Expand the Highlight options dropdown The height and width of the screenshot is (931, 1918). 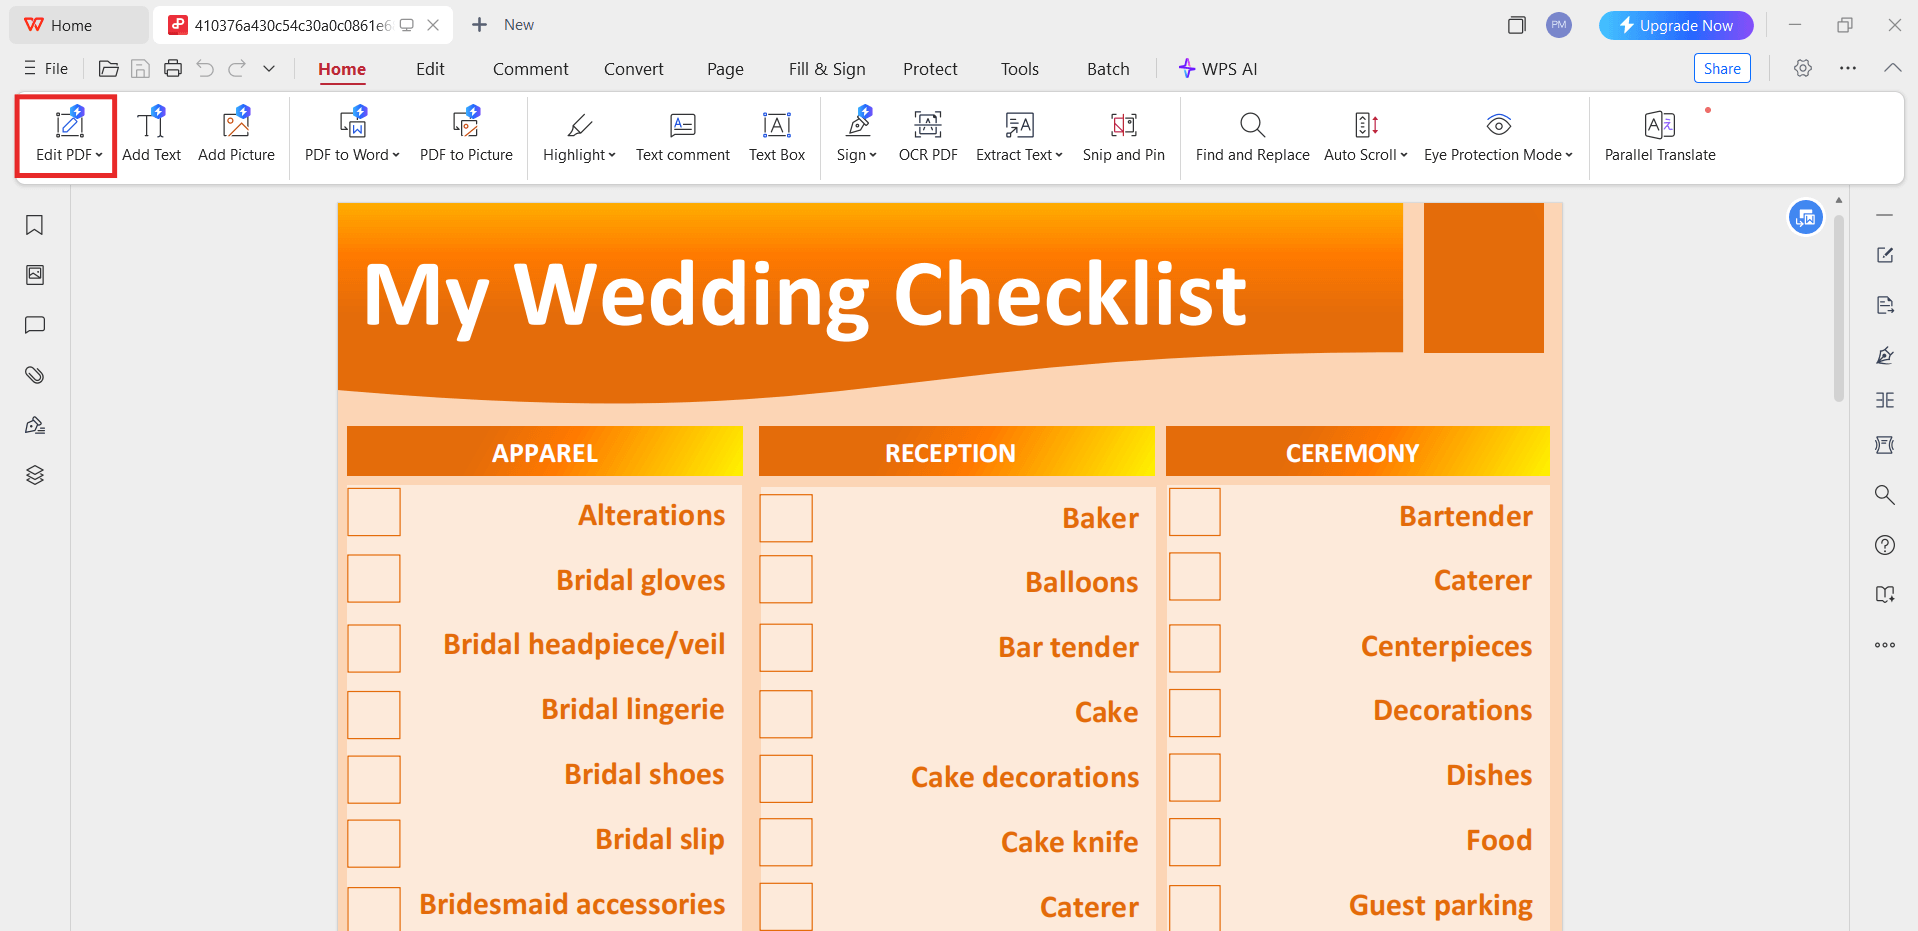(x=612, y=155)
